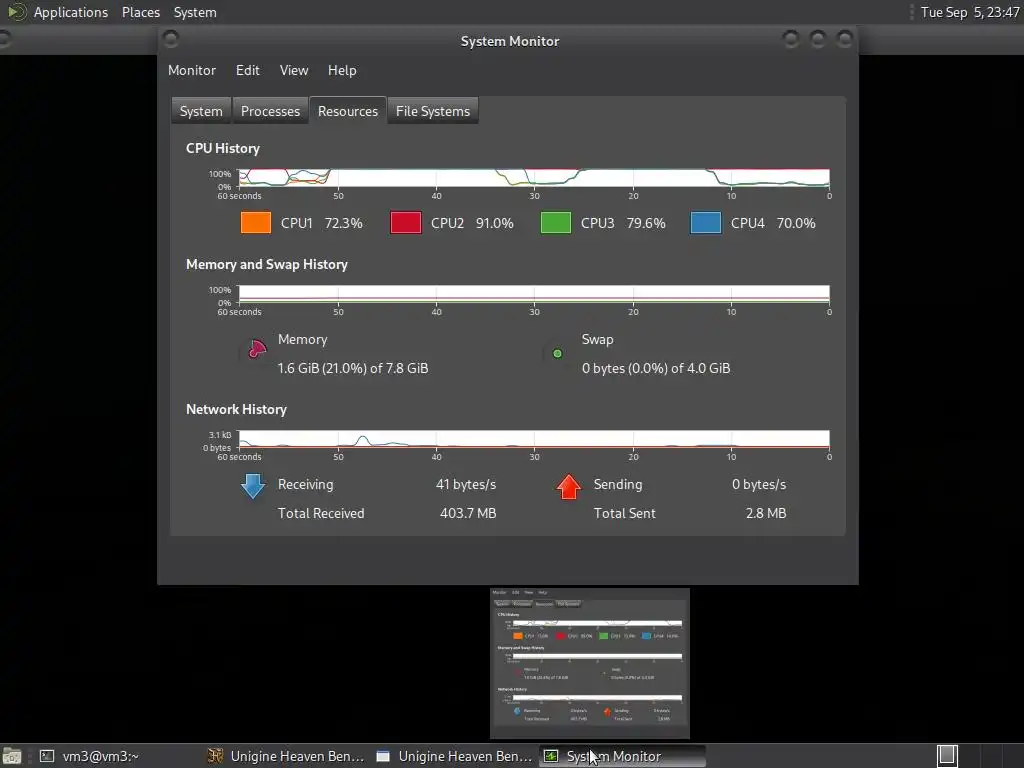Click the green CPU3 color swatch
Screen dimensions: 1024x768
(x=556, y=223)
